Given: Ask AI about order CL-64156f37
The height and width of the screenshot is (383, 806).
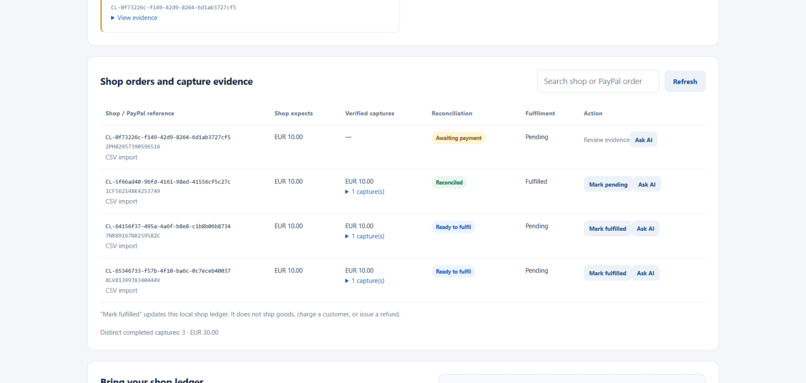Looking at the screenshot, I should point(646,229).
